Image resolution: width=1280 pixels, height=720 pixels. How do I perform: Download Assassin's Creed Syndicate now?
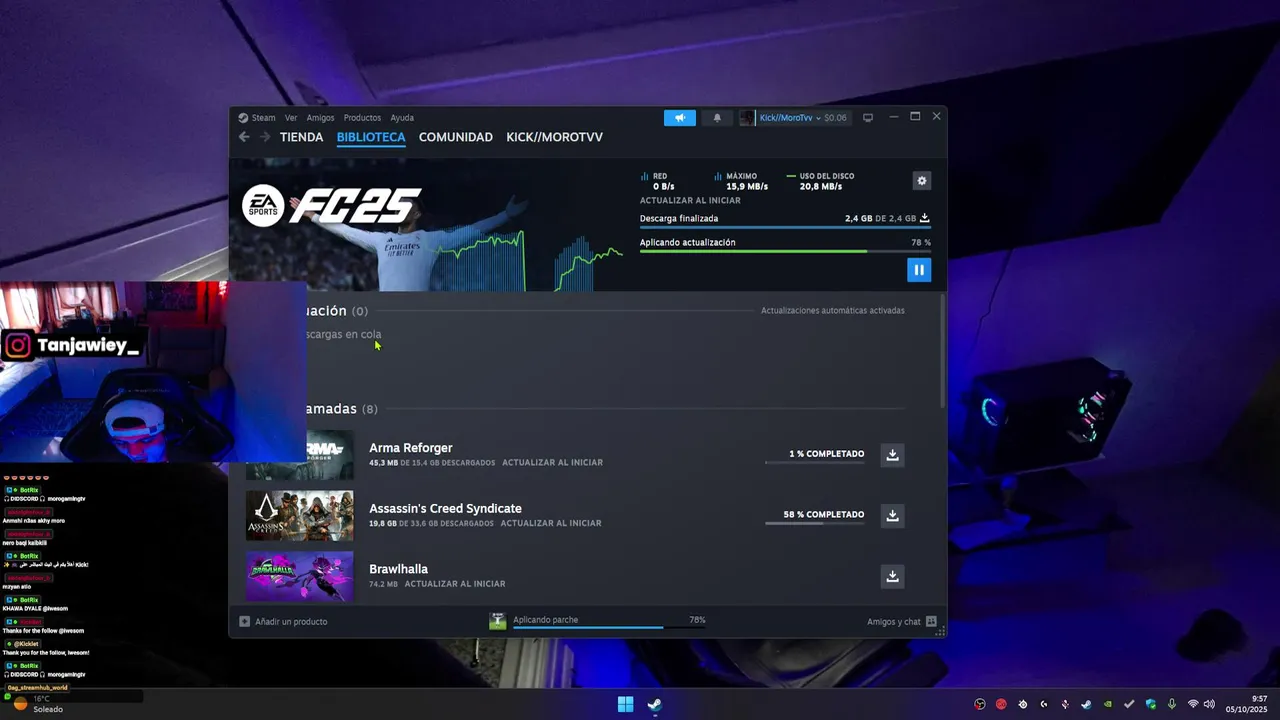coord(893,516)
